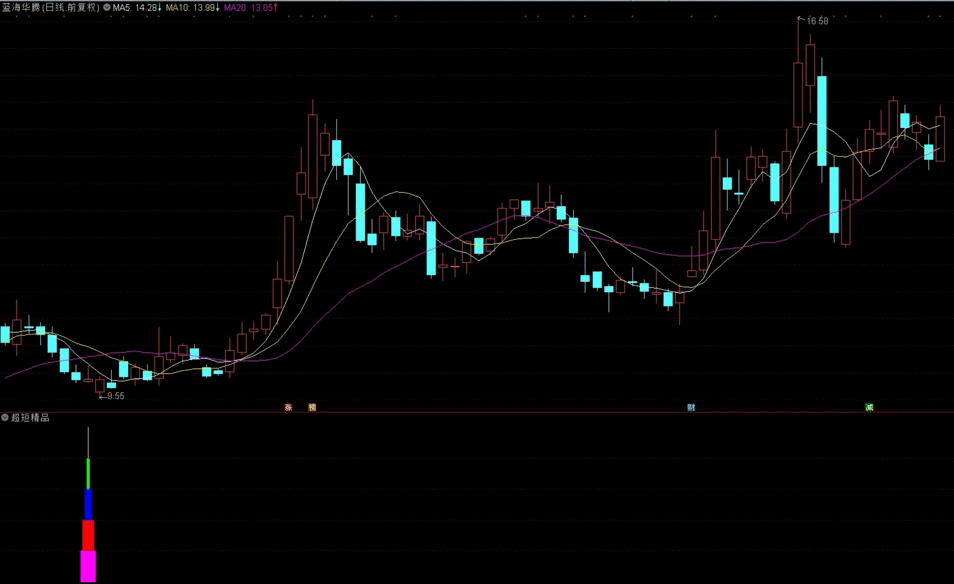Click the green segment of indicator bar
954x584 pixels.
click(88, 474)
